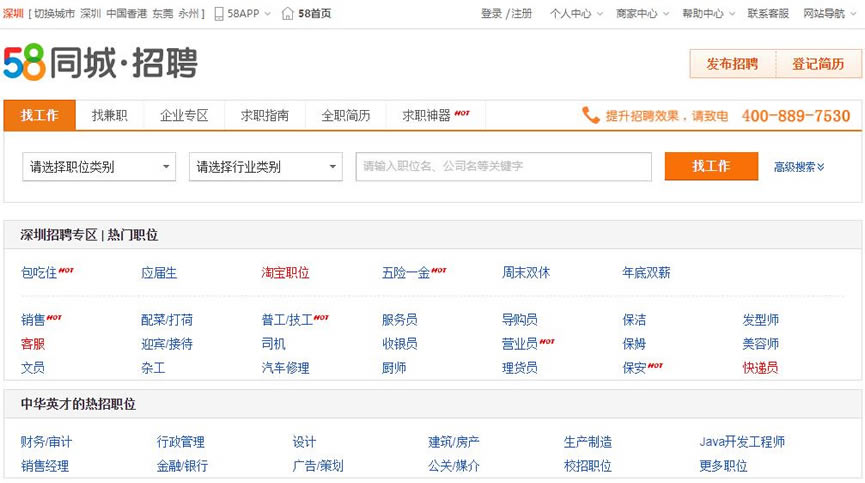Open 周末双休 job category

coord(526,272)
